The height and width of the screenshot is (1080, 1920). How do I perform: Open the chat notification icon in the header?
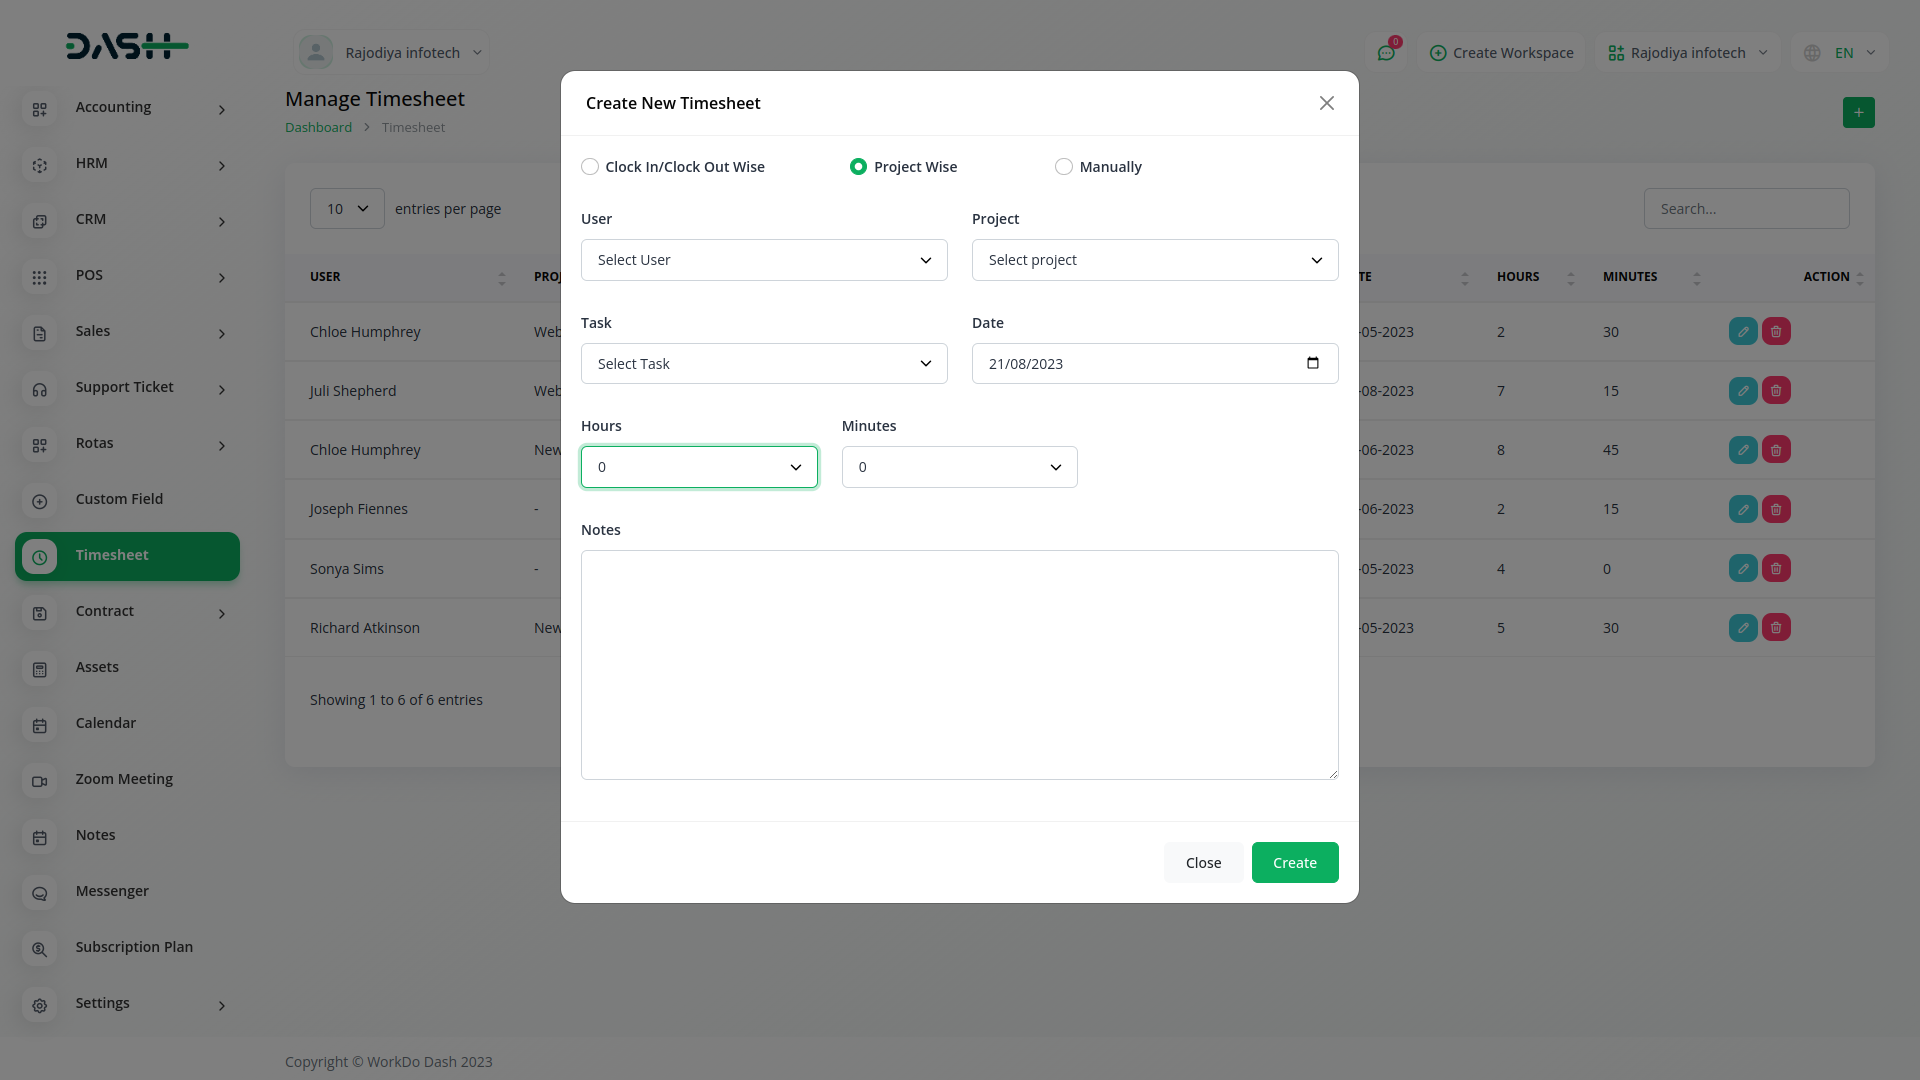click(x=1387, y=52)
